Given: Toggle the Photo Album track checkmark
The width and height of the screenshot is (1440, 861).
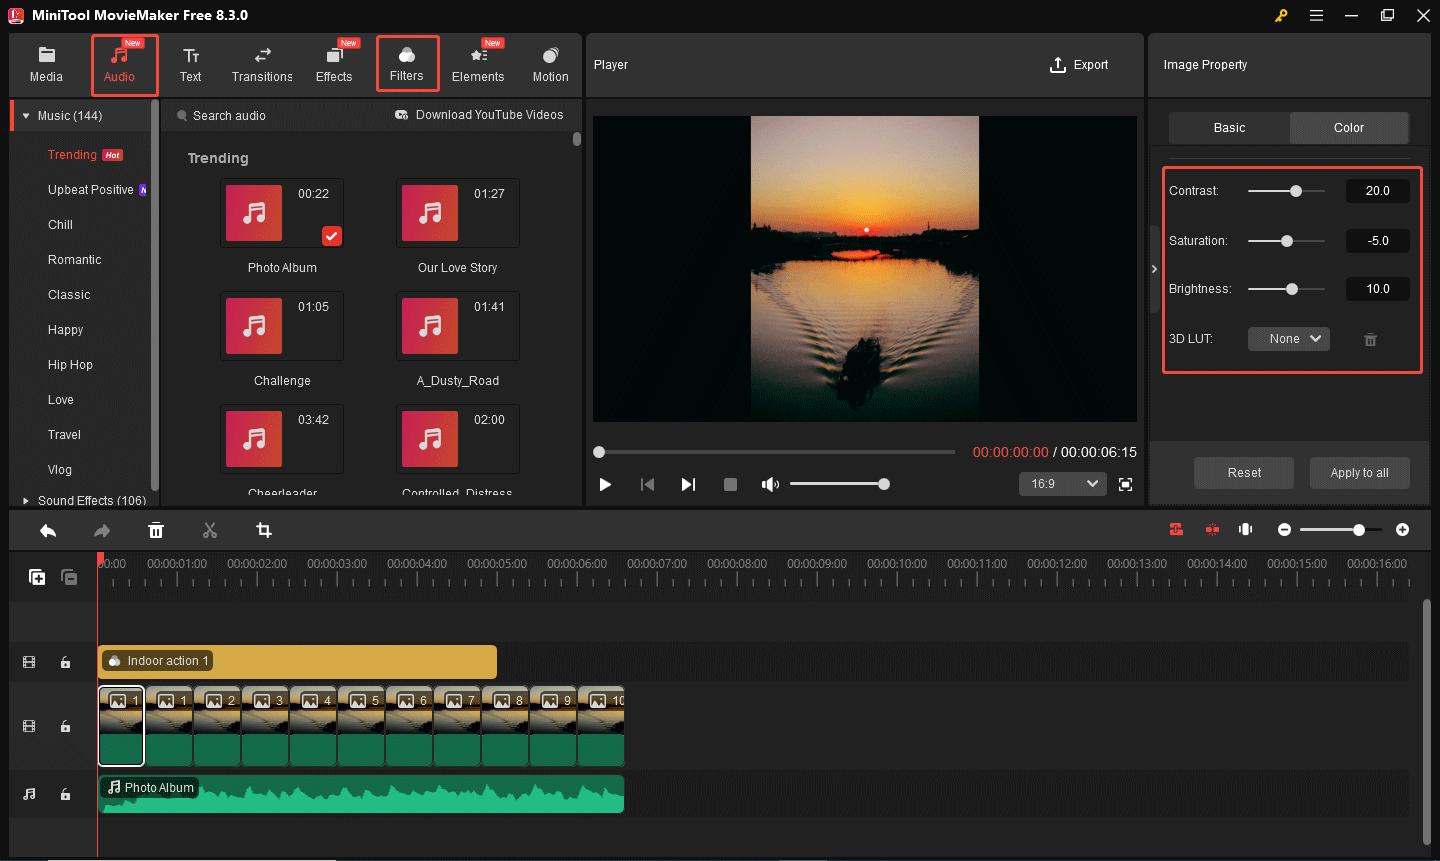Looking at the screenshot, I should [x=332, y=236].
